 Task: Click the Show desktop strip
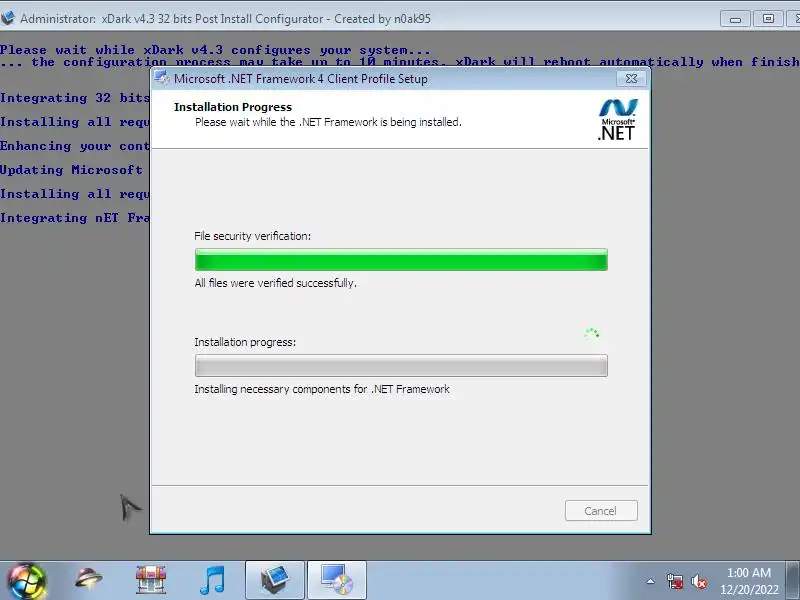[793, 581]
